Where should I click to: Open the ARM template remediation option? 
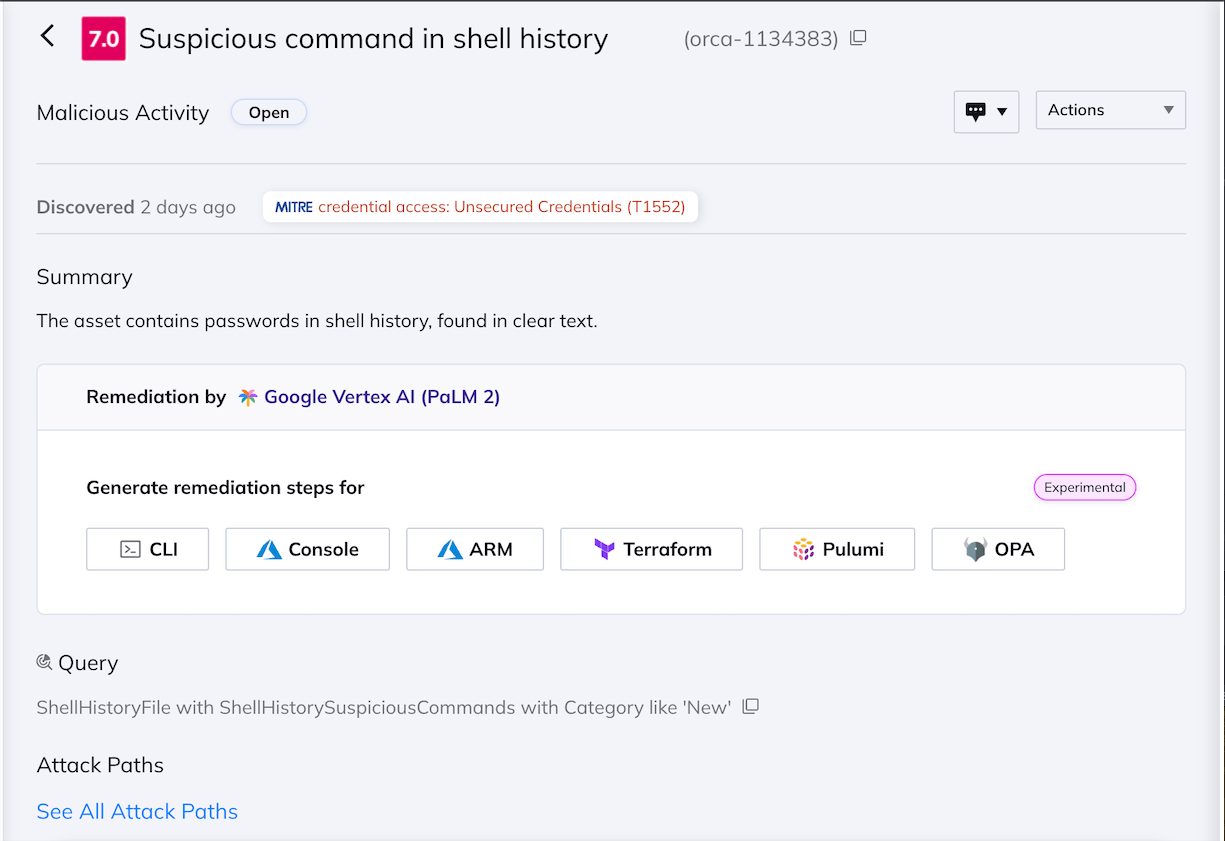[x=474, y=548]
